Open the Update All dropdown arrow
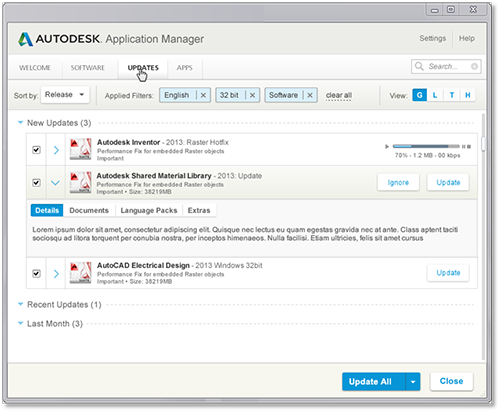Viewport: 500px width, 412px height. pos(413,382)
